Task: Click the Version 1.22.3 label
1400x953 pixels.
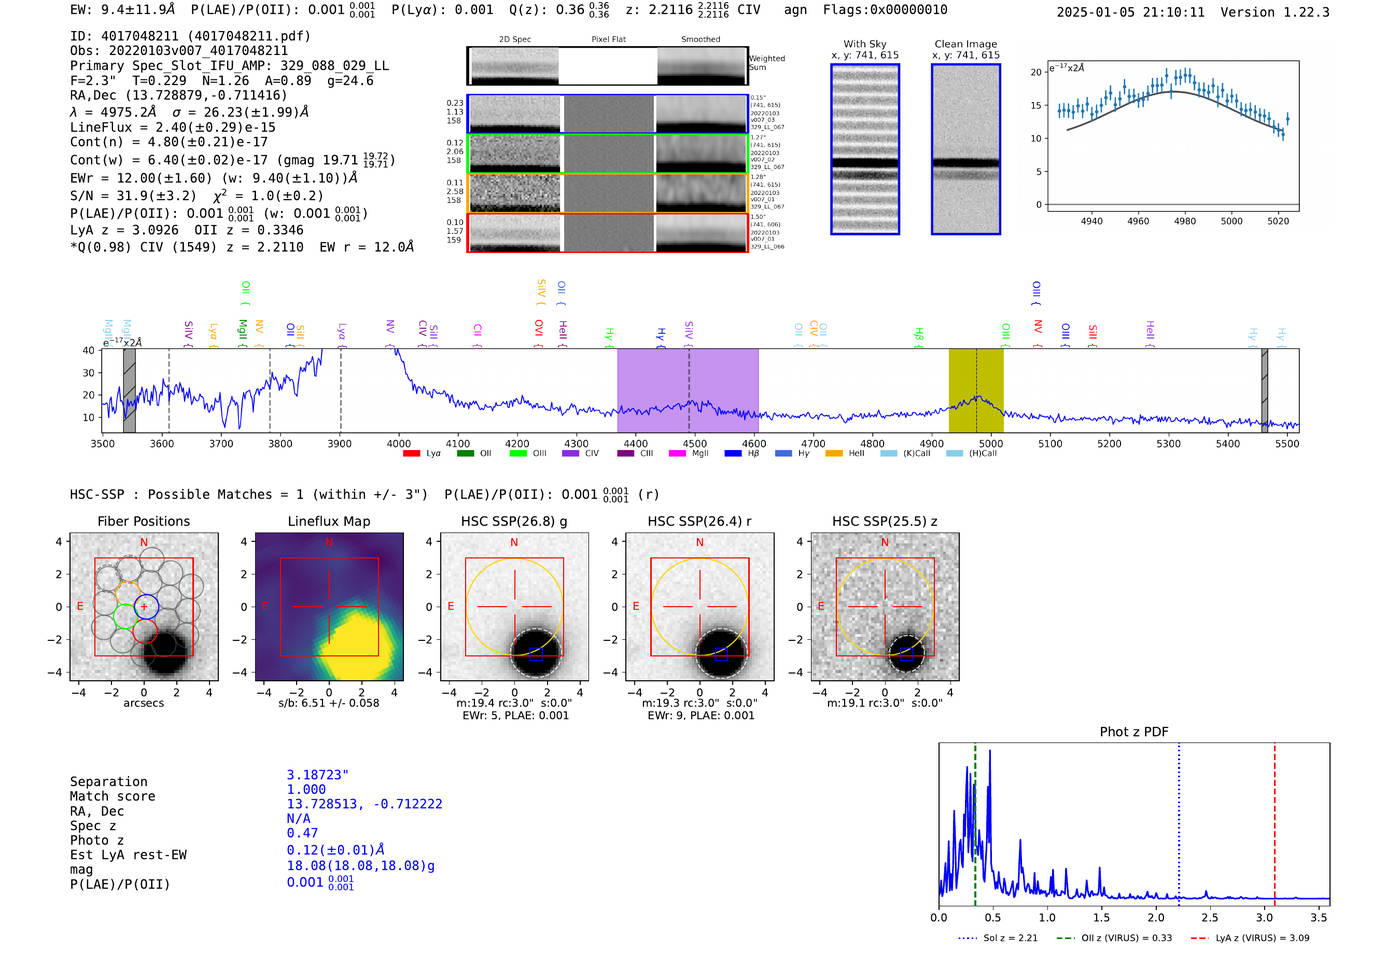Action: (1275, 13)
